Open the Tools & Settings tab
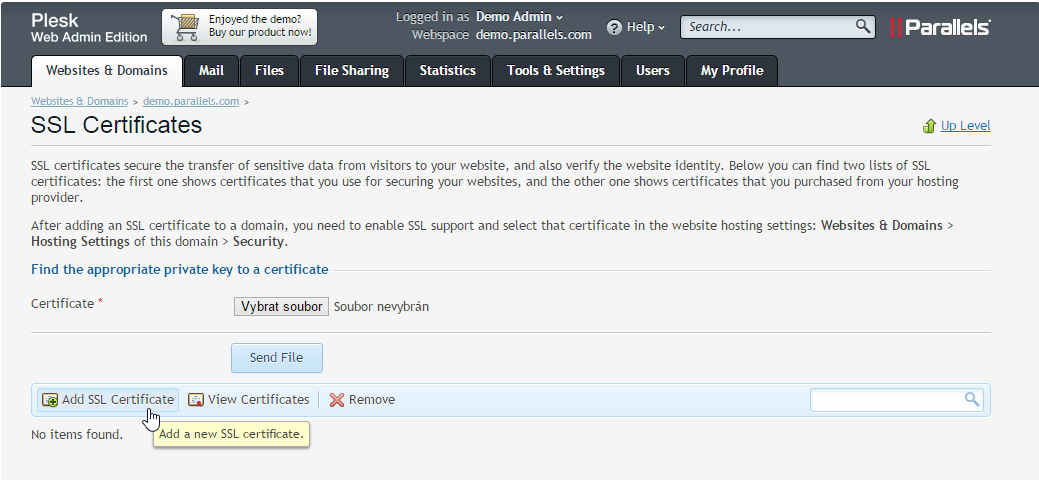The height and width of the screenshot is (480, 1039). coord(555,70)
